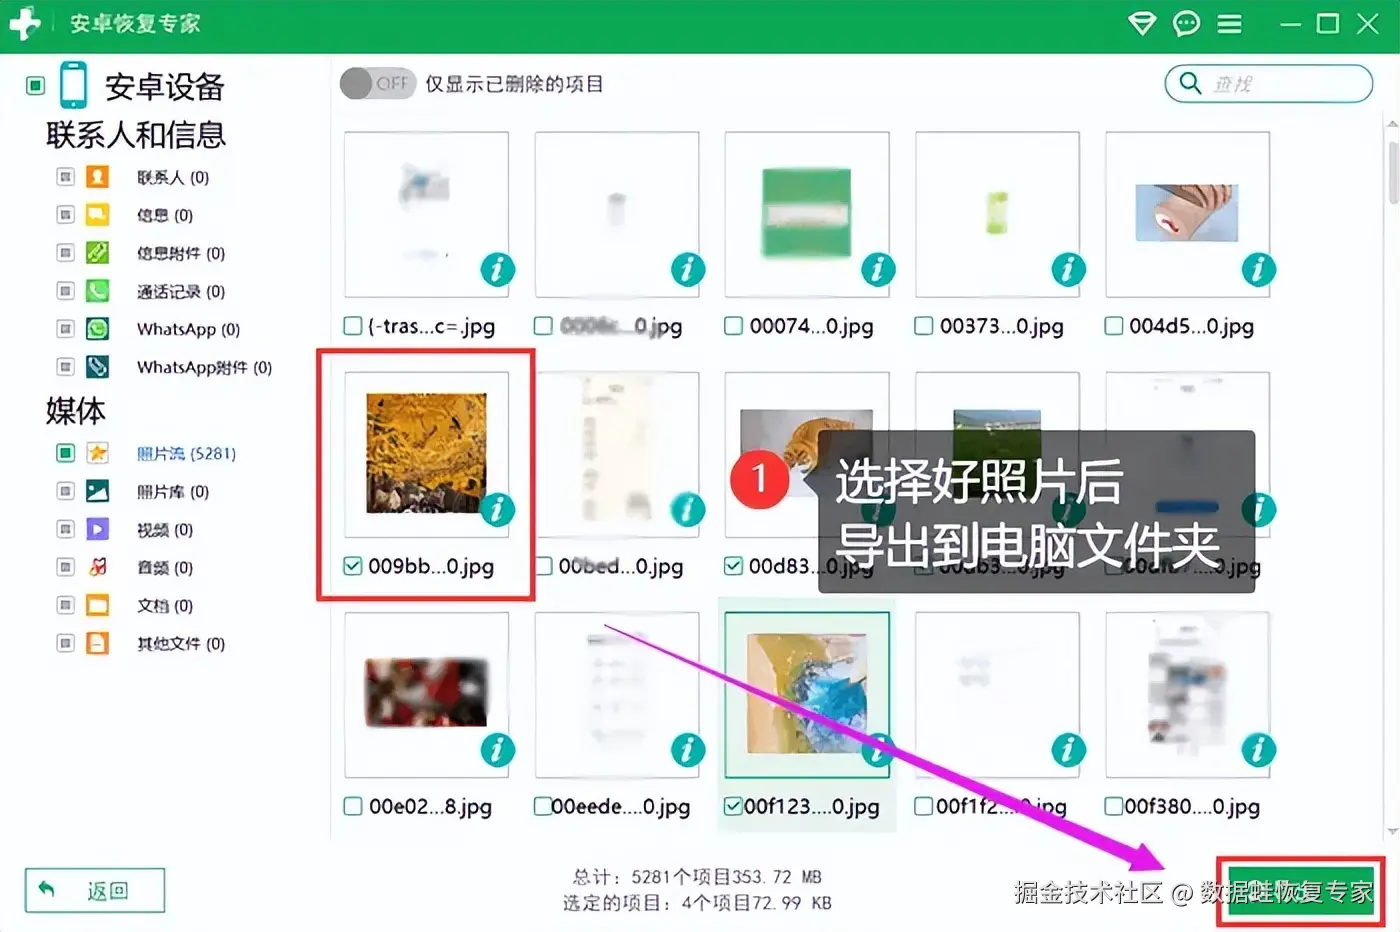Open the 信息附件 attachments category icon
Image resolution: width=1400 pixels, height=932 pixels.
point(97,253)
